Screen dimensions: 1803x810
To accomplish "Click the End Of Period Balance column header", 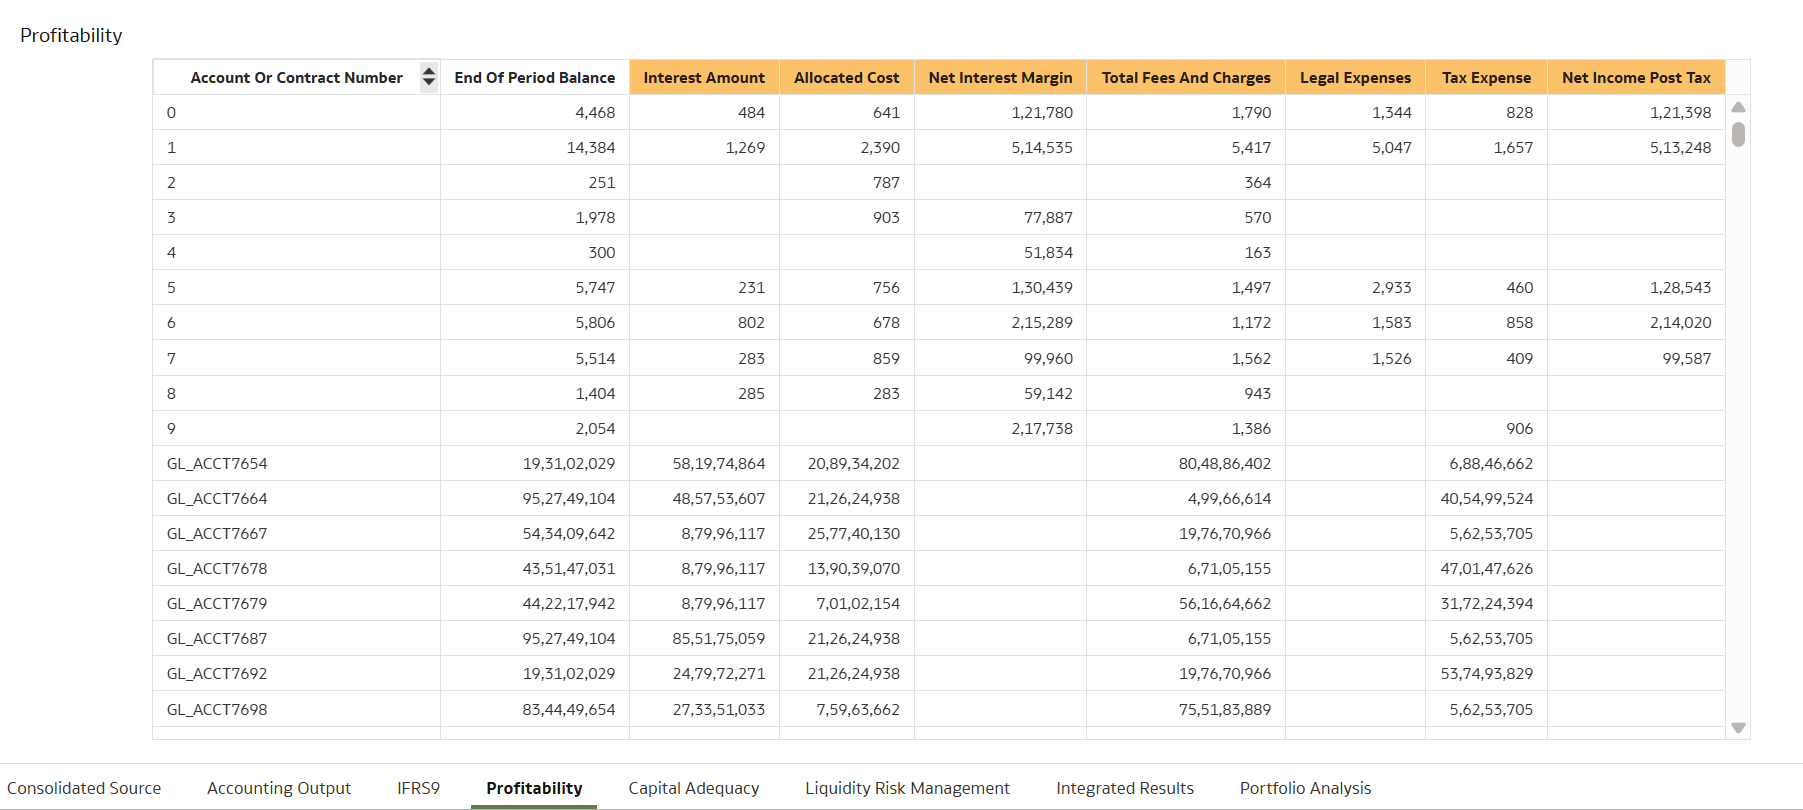I will coord(535,77).
